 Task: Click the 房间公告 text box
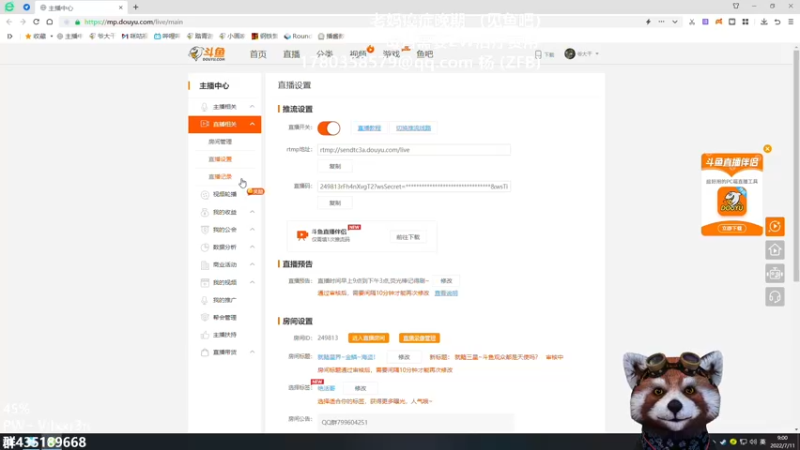click(x=415, y=422)
